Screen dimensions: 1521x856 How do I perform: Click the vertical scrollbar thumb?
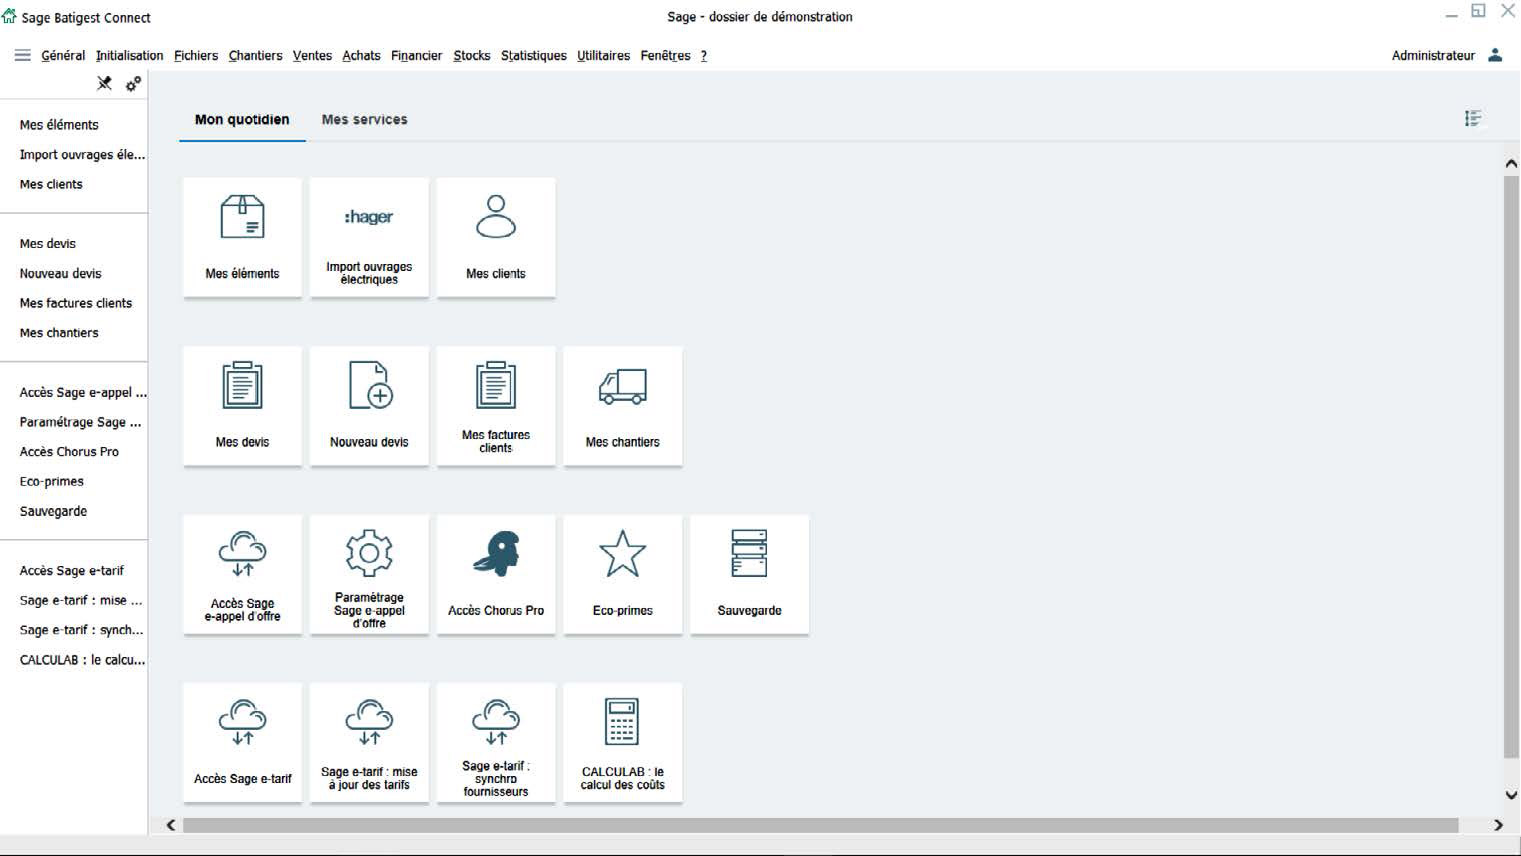click(1511, 466)
